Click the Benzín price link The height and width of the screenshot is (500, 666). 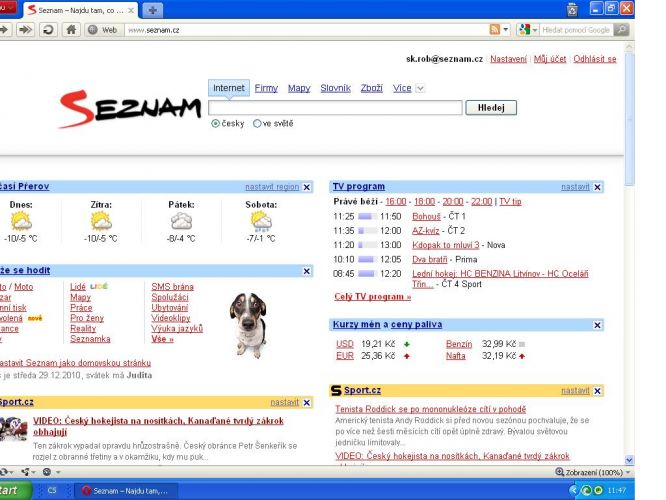pyautogui.click(x=459, y=344)
